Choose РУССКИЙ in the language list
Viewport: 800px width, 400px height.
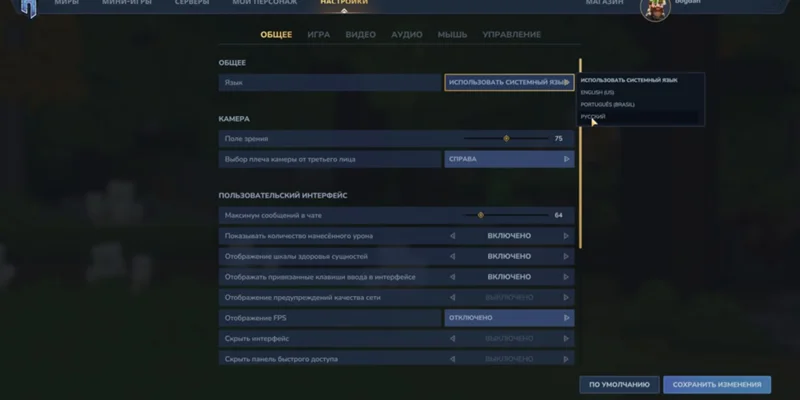tap(593, 117)
